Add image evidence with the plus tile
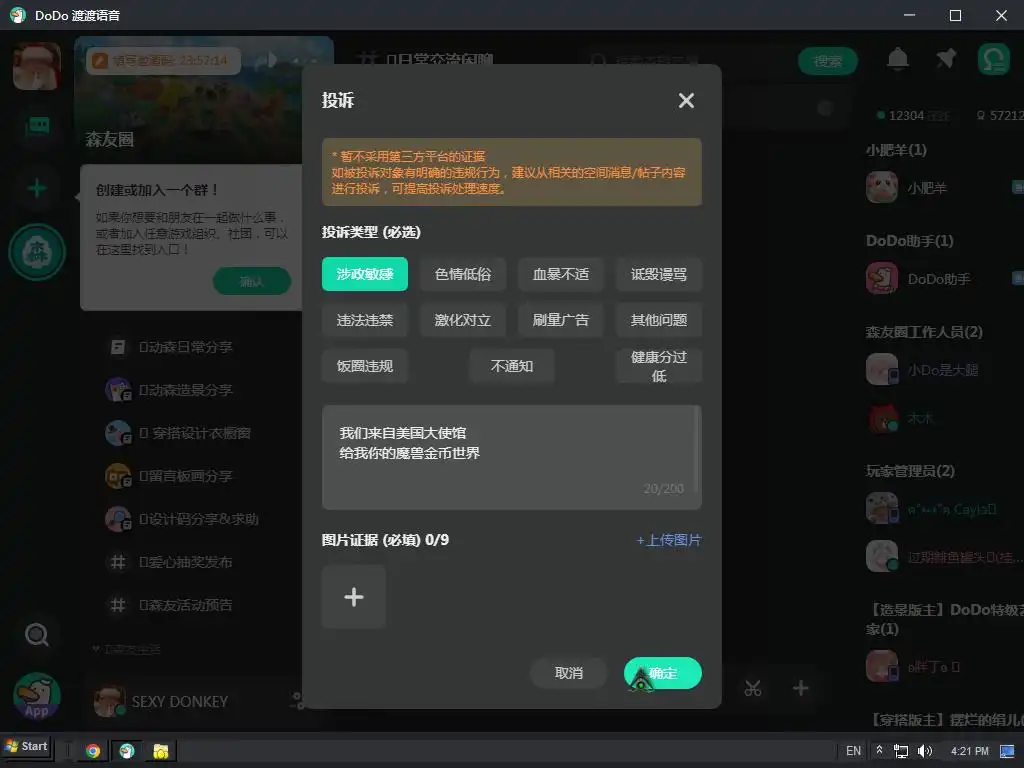Image resolution: width=1024 pixels, height=768 pixels. (353, 597)
